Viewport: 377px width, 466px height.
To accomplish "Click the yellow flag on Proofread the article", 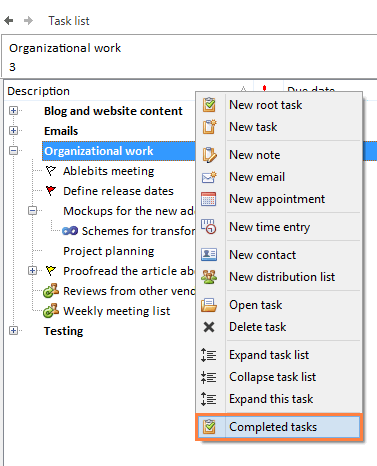I will [51, 271].
